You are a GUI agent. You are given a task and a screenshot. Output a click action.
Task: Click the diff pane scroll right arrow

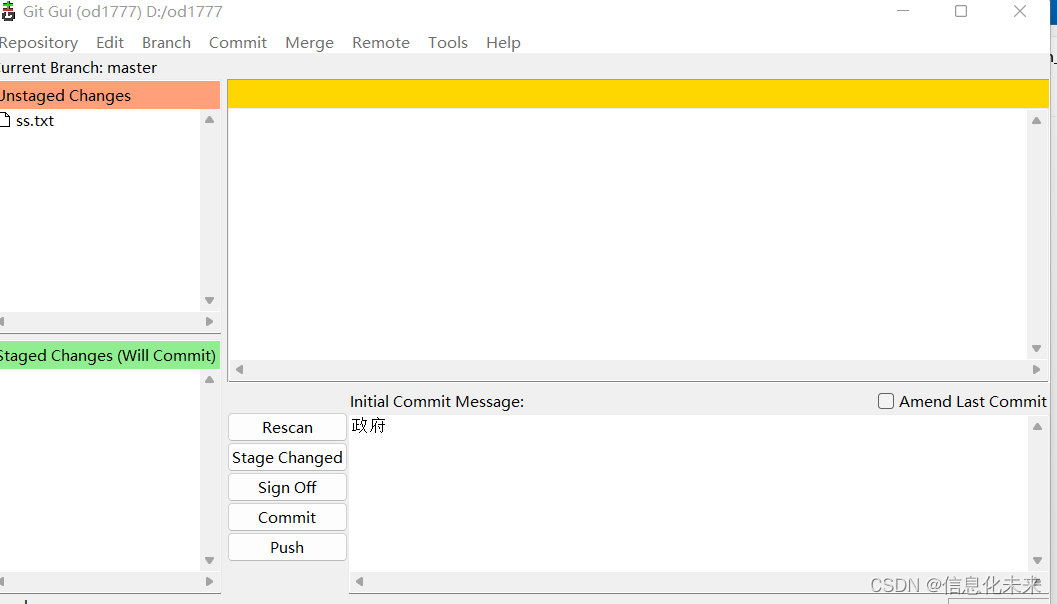(x=1037, y=369)
